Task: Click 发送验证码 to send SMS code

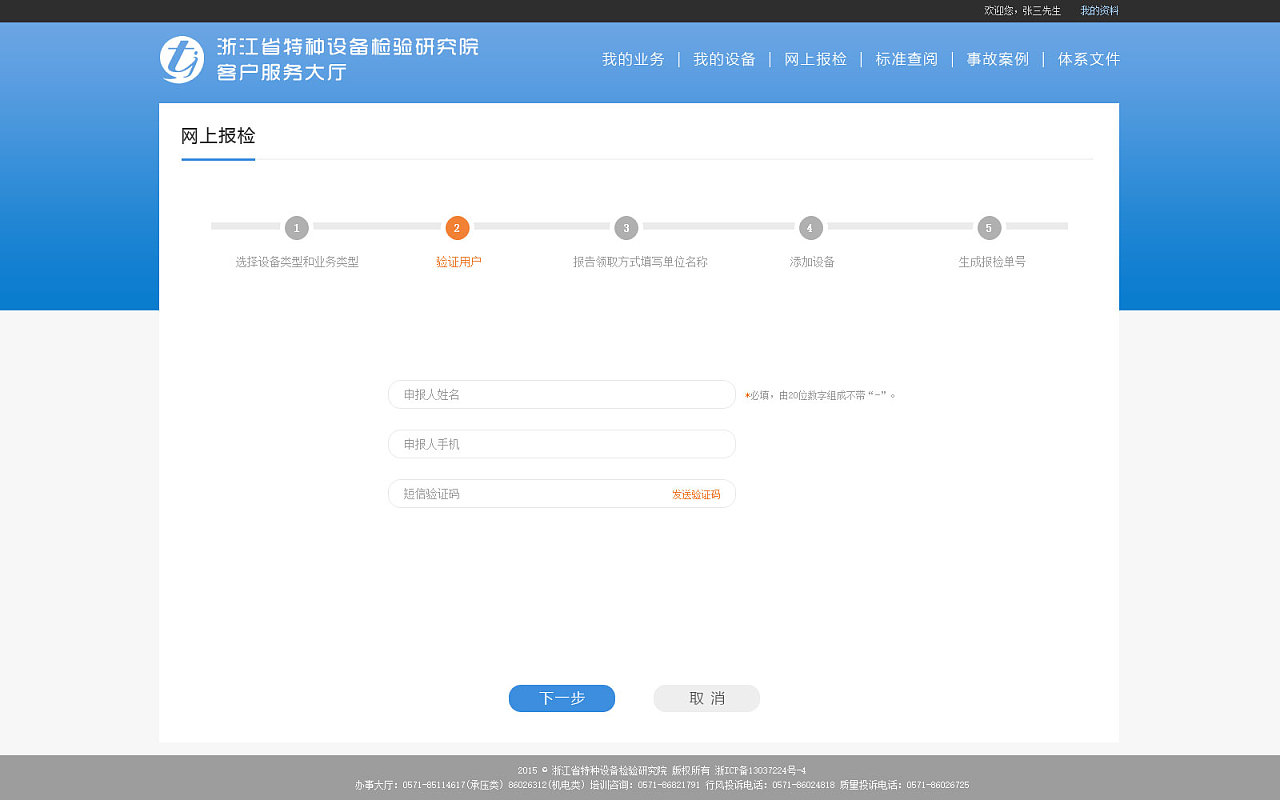Action: (x=697, y=494)
